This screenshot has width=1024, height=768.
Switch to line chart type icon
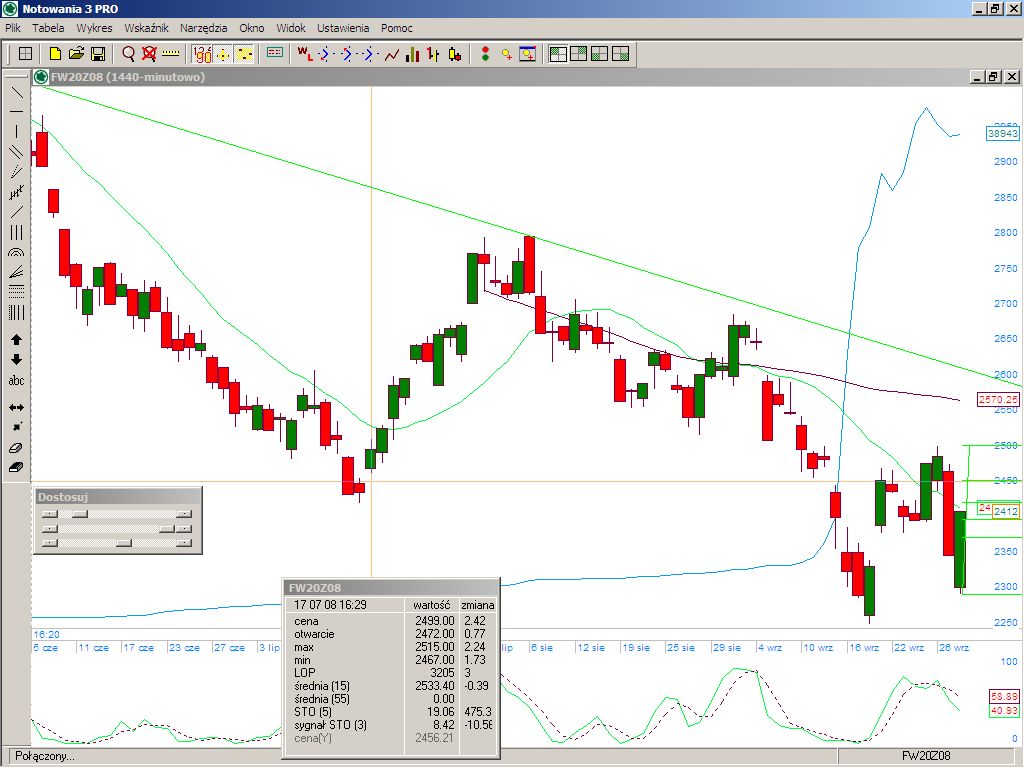[392, 54]
